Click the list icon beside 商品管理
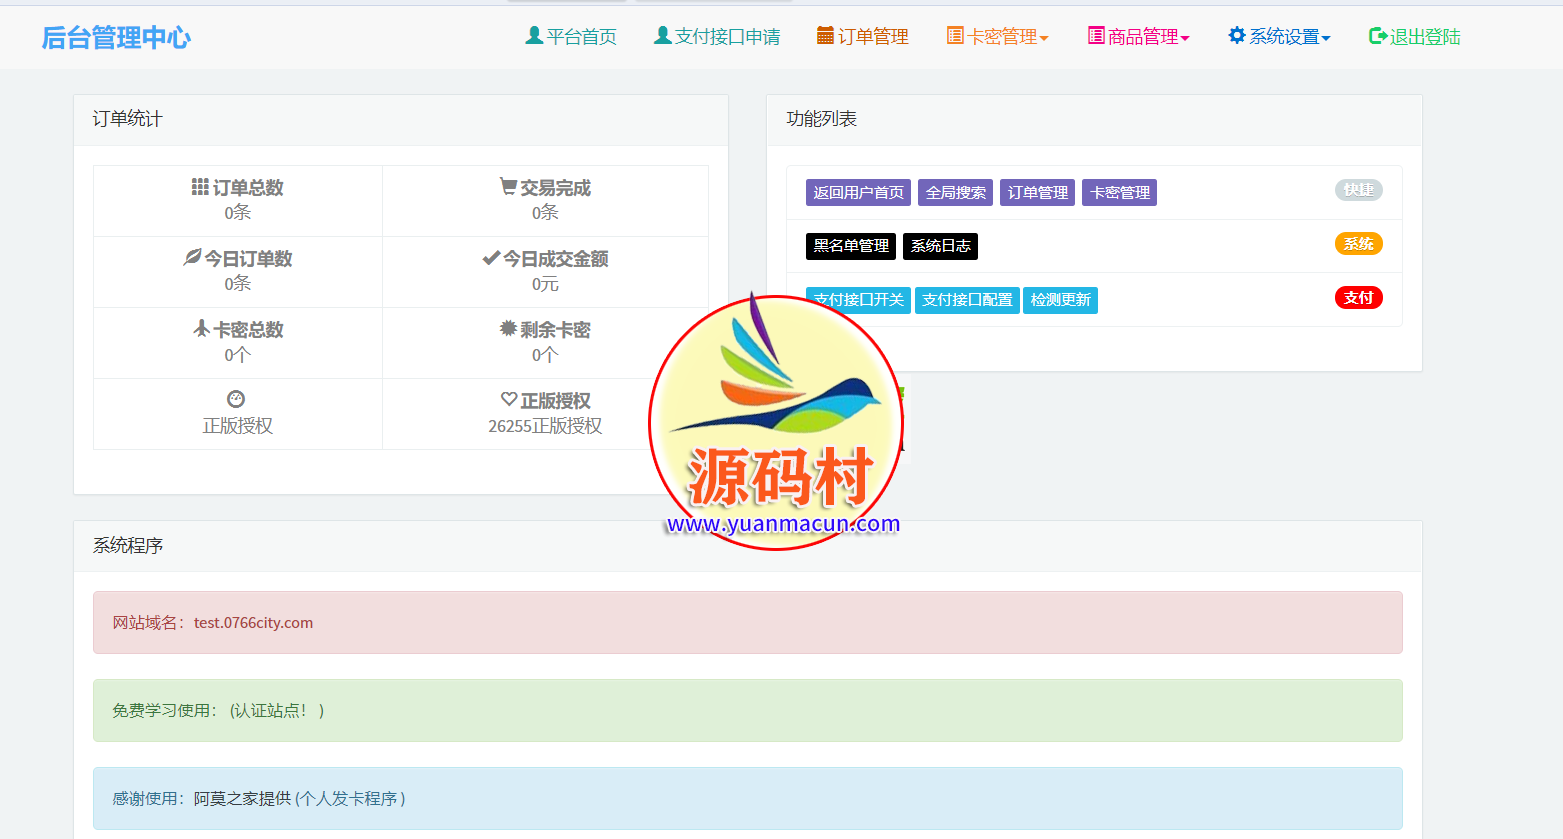This screenshot has width=1563, height=839. [1096, 36]
